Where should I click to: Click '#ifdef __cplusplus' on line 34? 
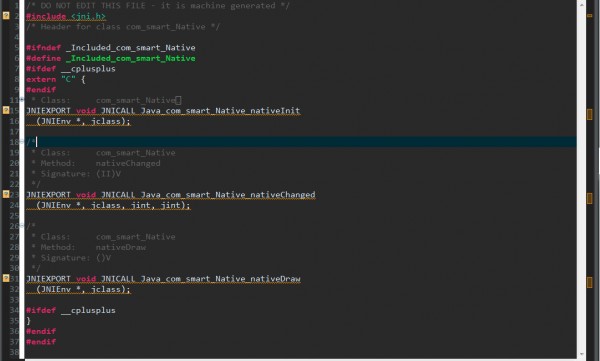point(71,310)
